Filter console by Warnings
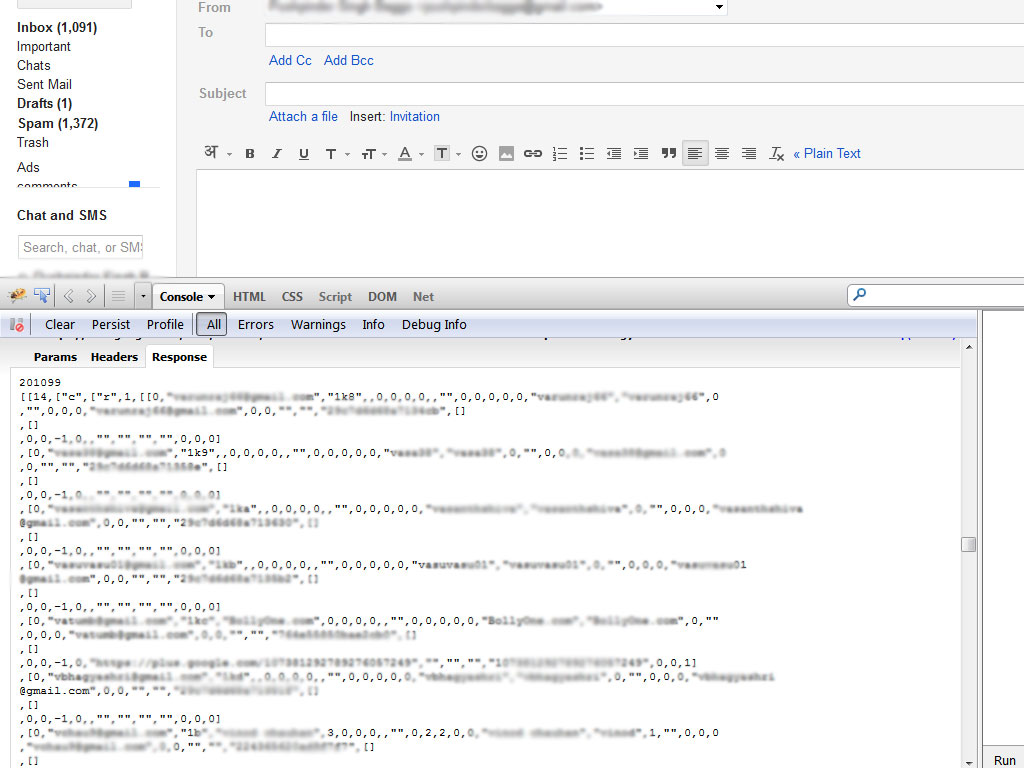 point(318,325)
